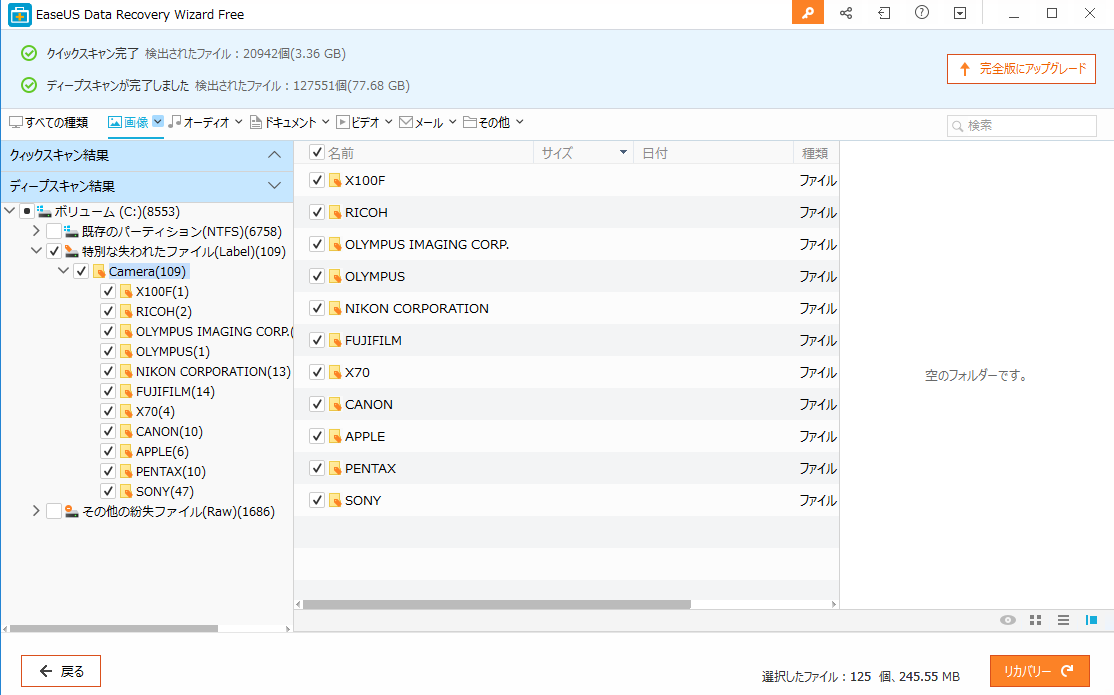
Task: Uncheck the PENTAX checkbox in file list
Action: coord(317,468)
